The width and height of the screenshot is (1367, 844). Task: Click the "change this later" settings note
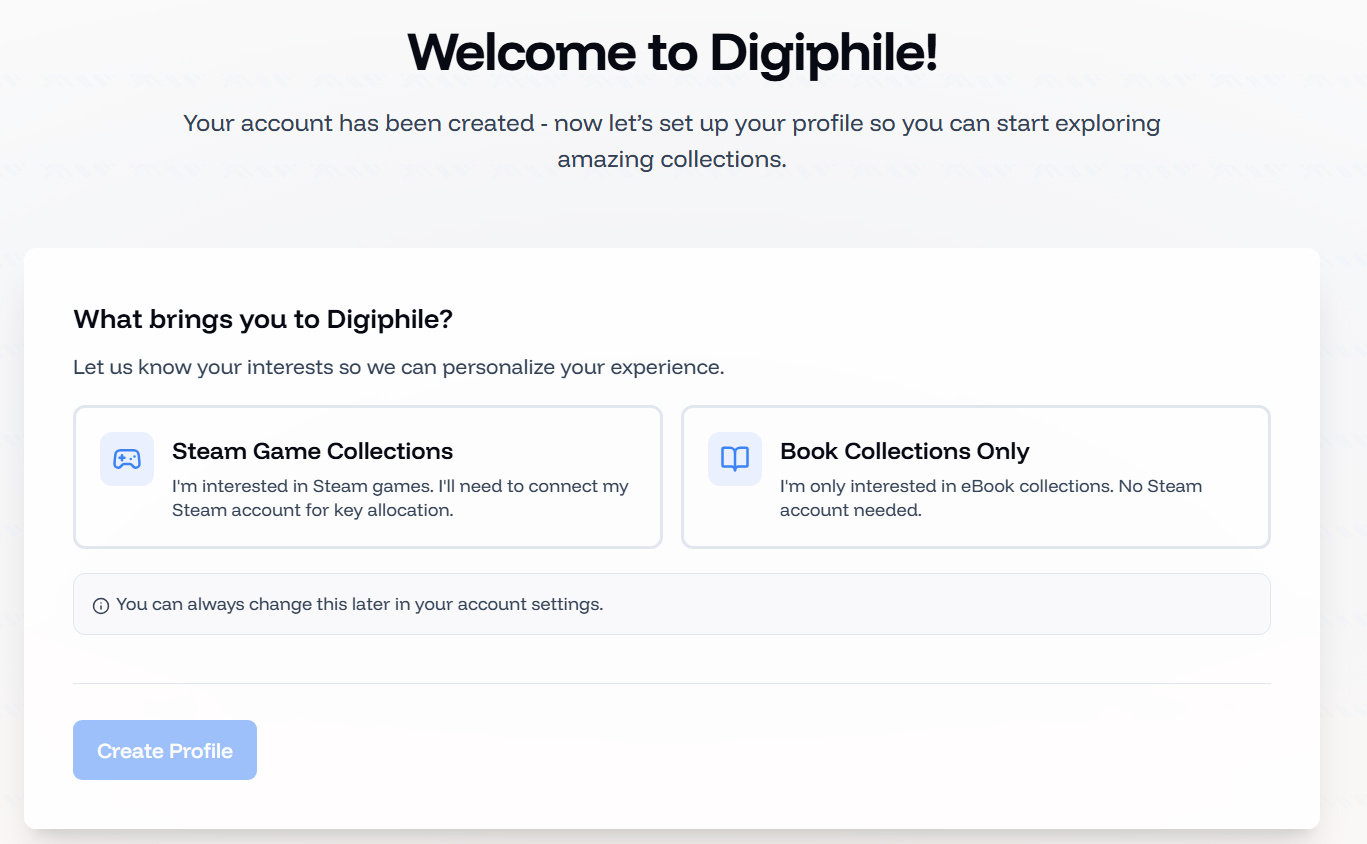click(x=359, y=604)
